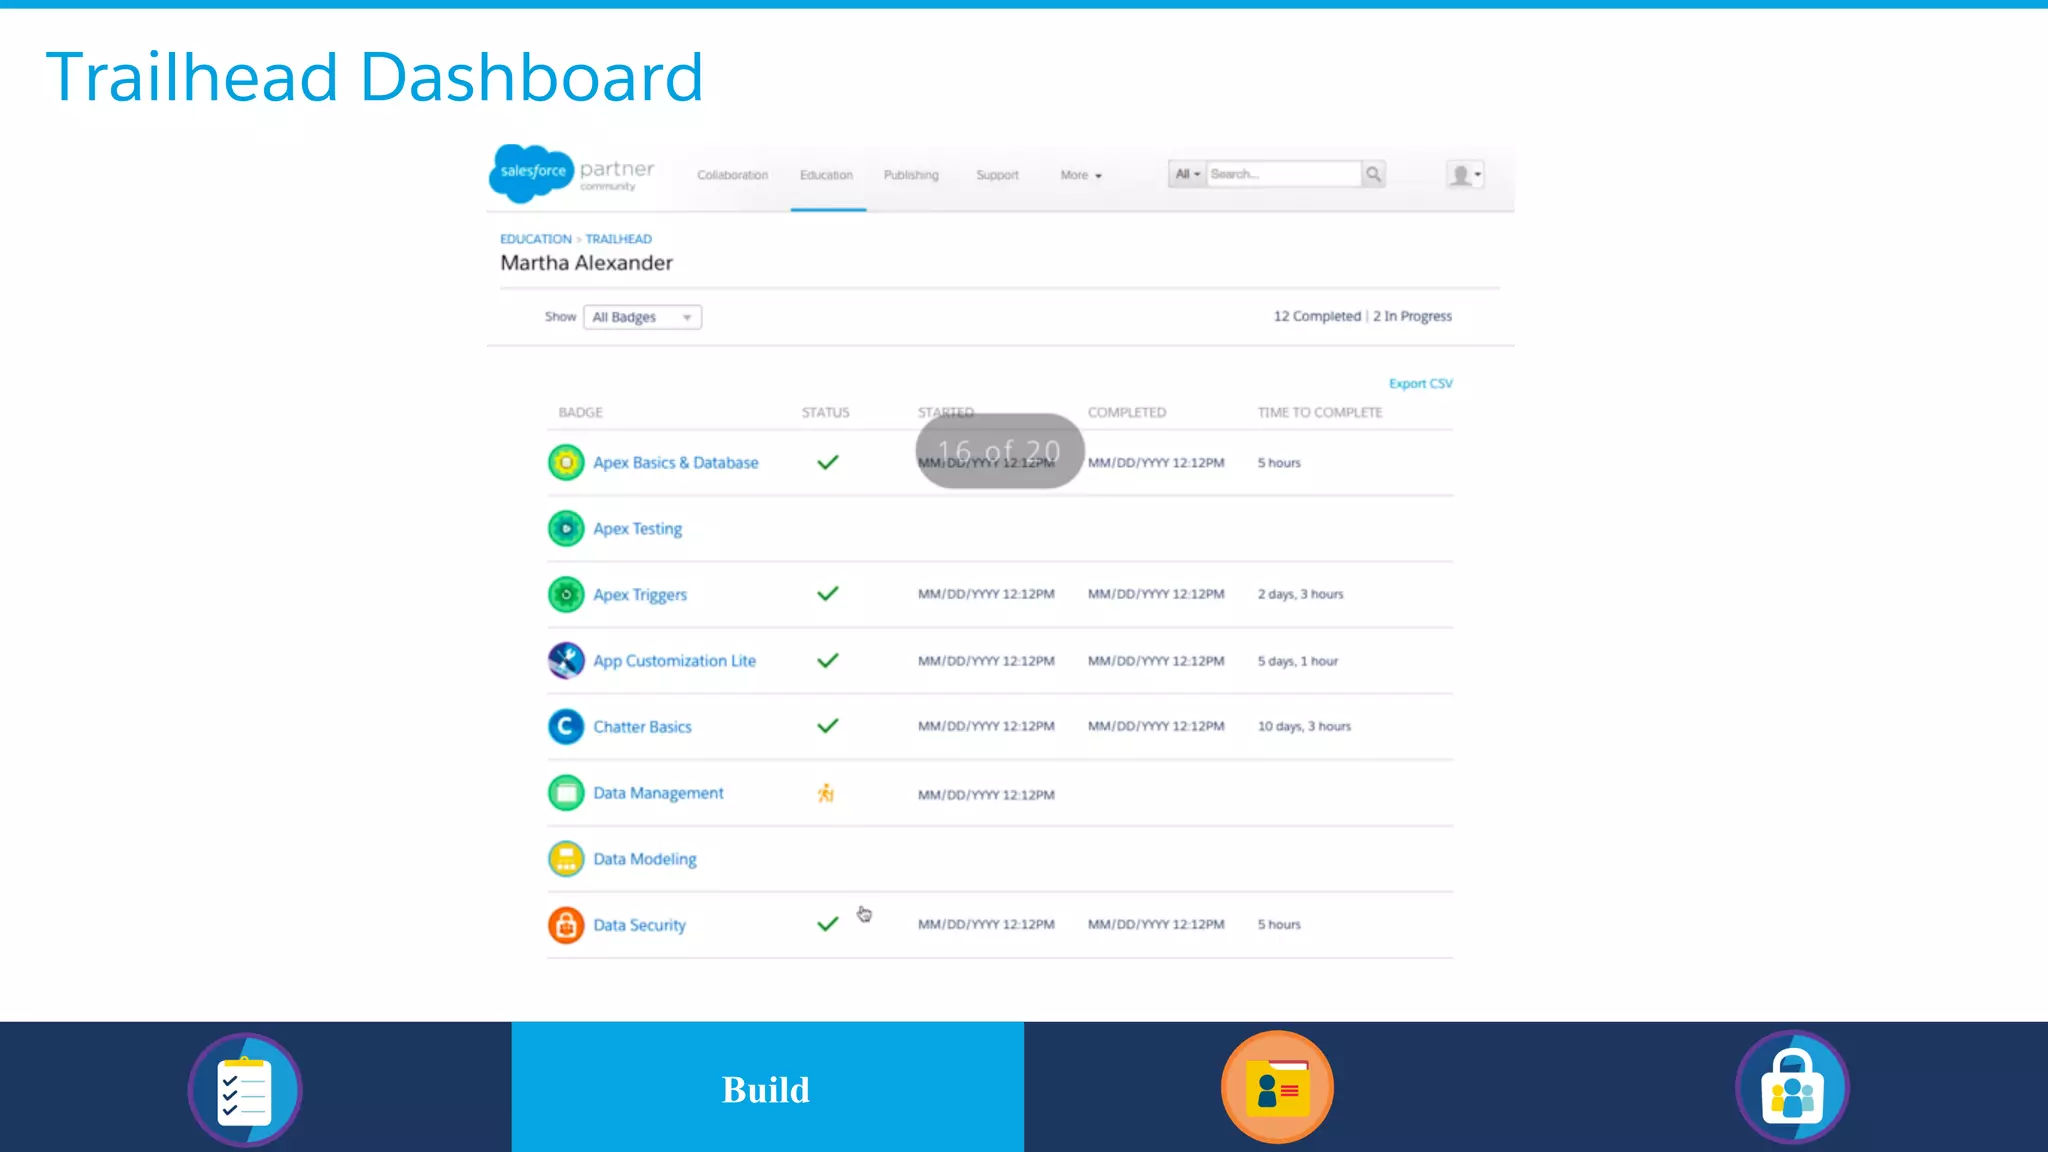Click '5 days, 1 hour' time value

(x=1297, y=661)
